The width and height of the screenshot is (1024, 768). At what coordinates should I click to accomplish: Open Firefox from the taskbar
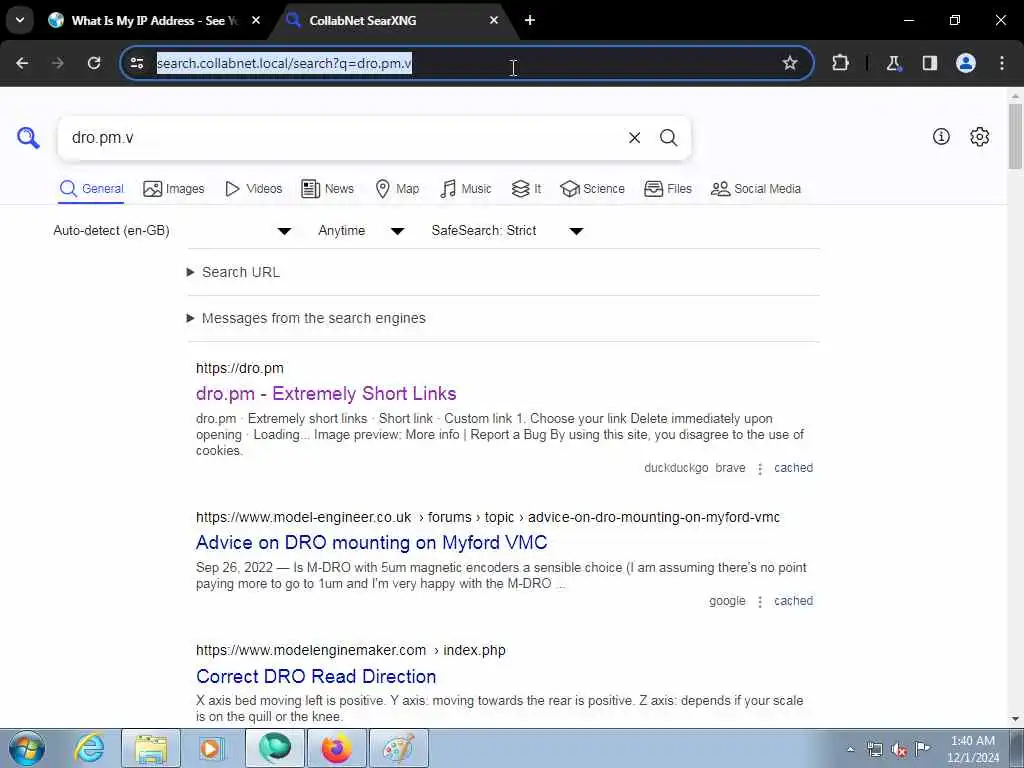(x=336, y=748)
